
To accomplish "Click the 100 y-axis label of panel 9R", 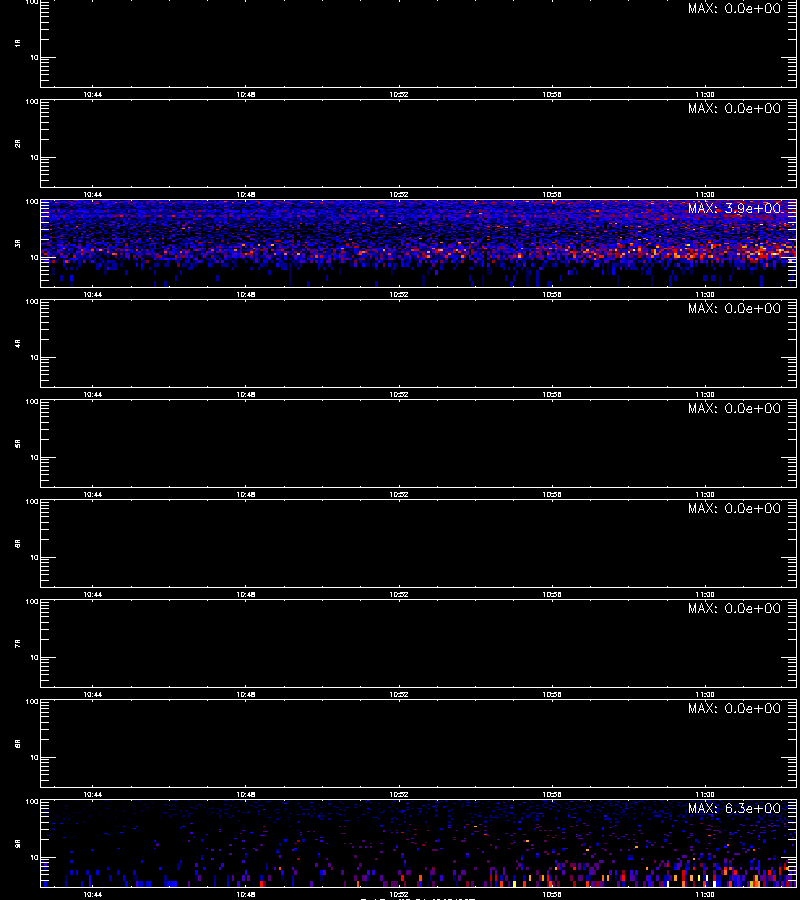I will [32, 802].
